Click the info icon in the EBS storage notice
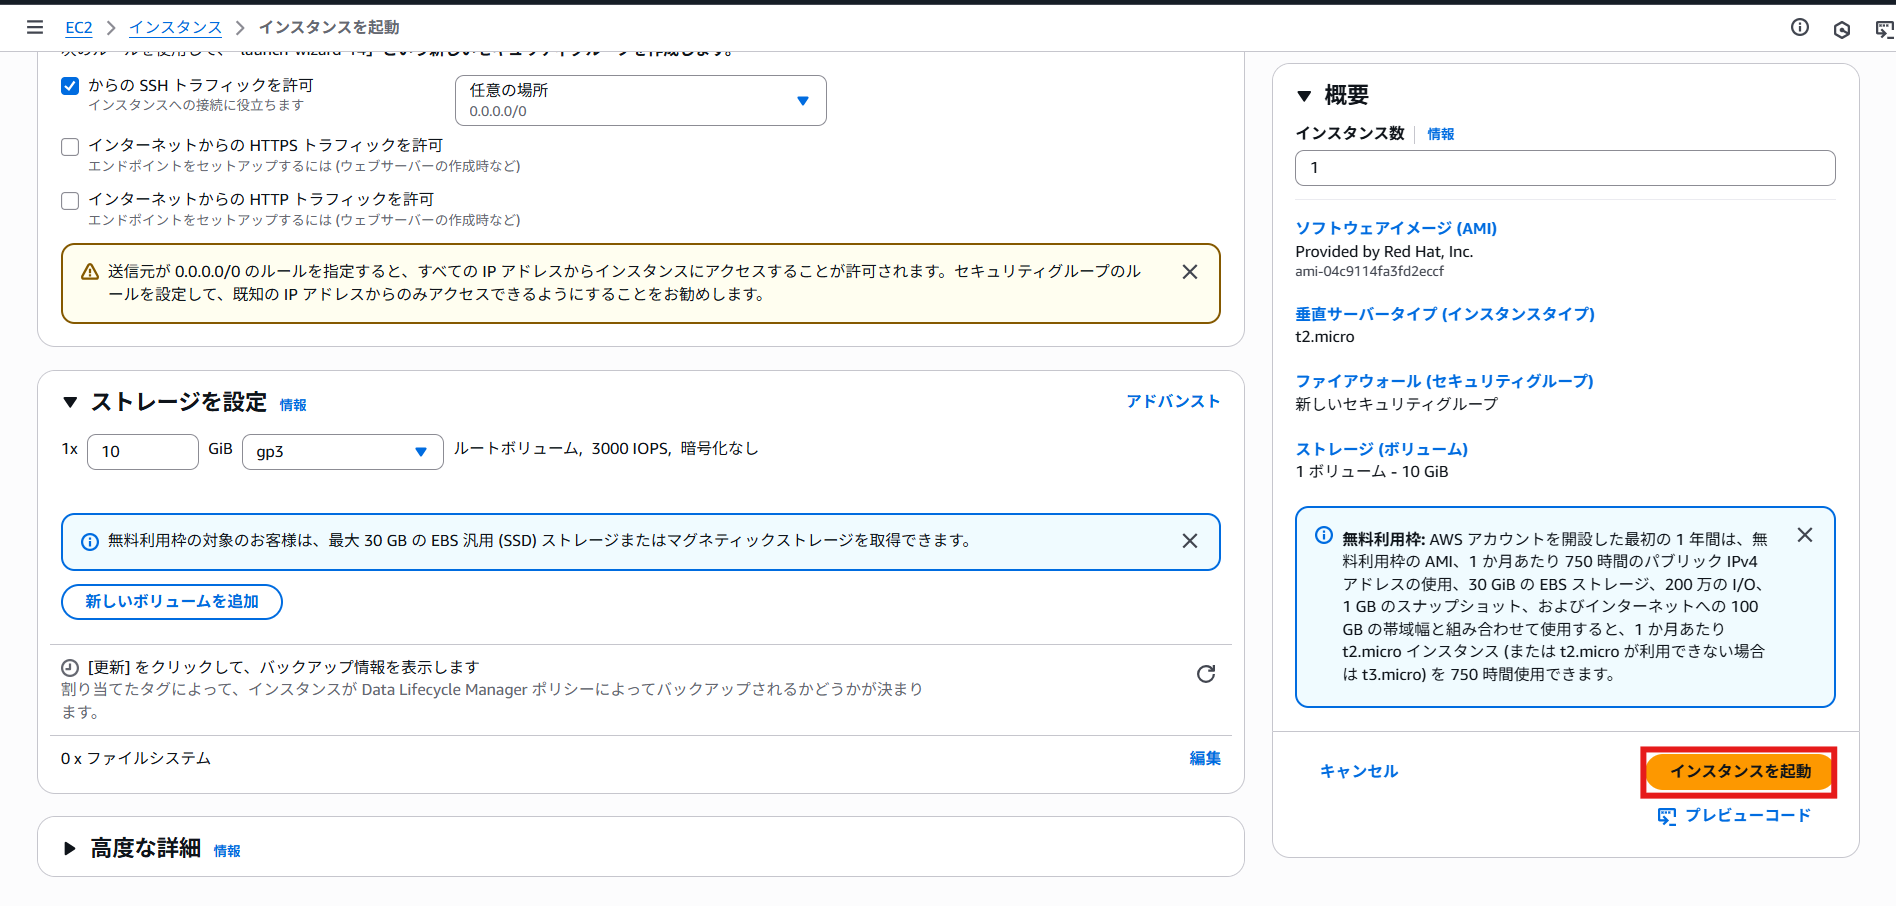 [x=90, y=542]
